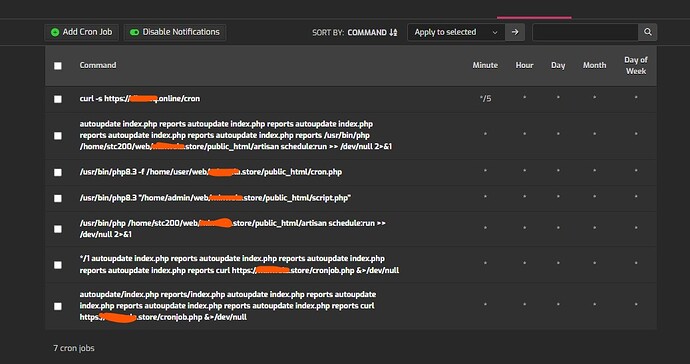Check the row starting 'autoupdate/index.php reports/index.php'

coord(58,306)
